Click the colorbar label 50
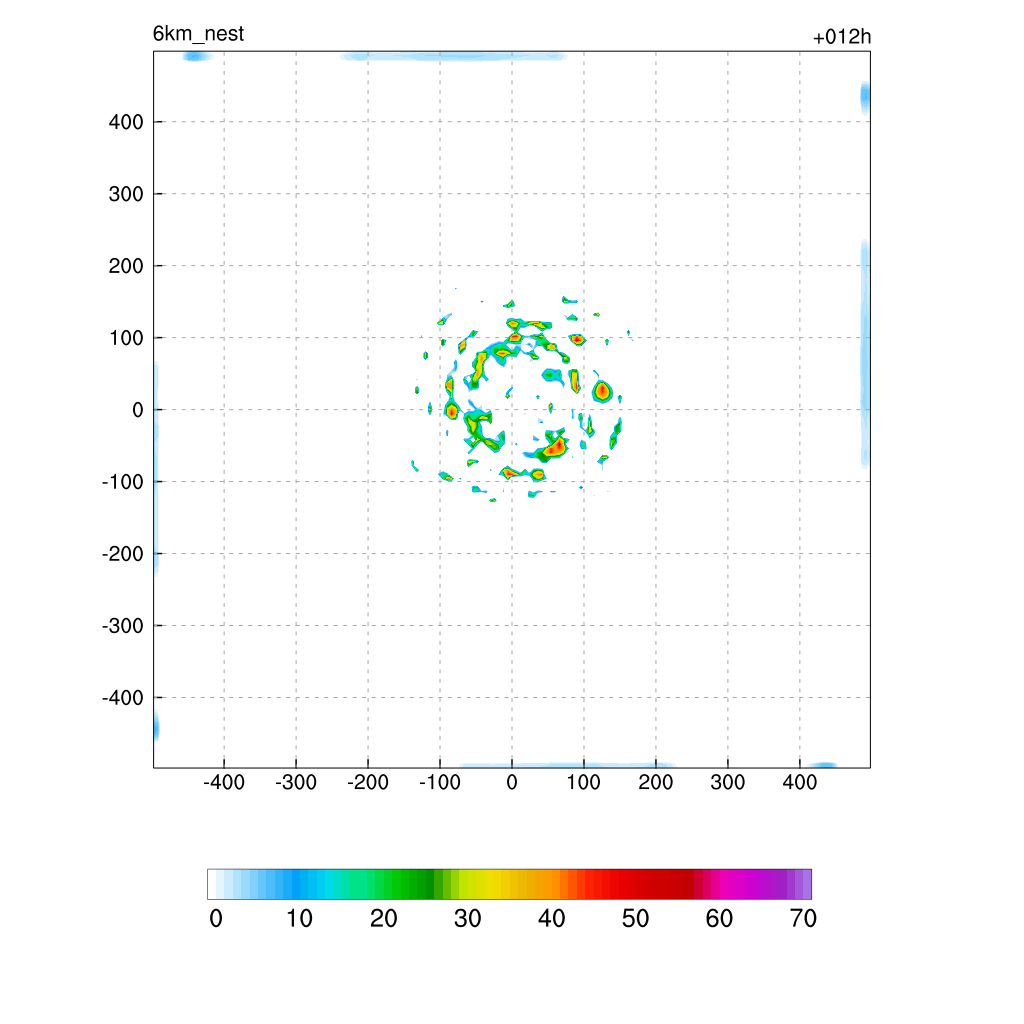 (635, 919)
